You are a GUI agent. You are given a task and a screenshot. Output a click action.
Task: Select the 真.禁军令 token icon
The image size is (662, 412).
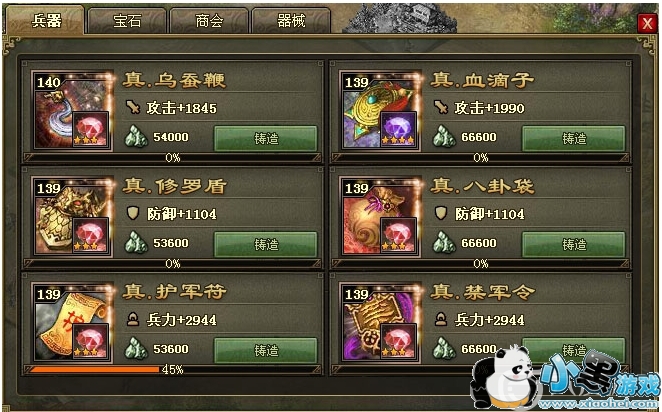click(381, 323)
